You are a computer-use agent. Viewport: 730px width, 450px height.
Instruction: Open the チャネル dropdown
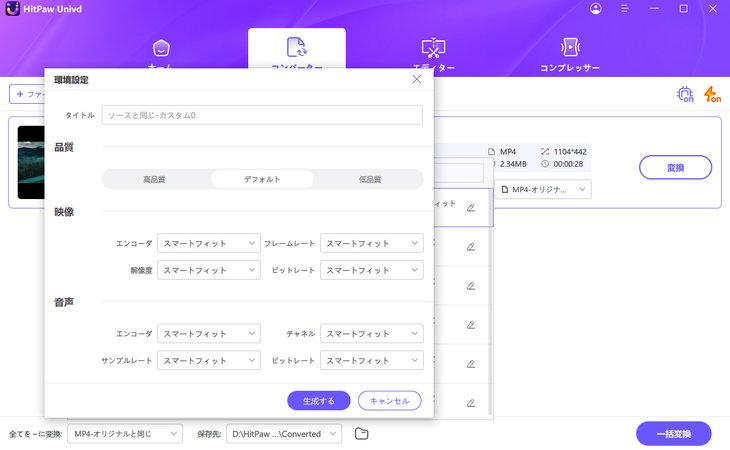pyautogui.click(x=372, y=334)
